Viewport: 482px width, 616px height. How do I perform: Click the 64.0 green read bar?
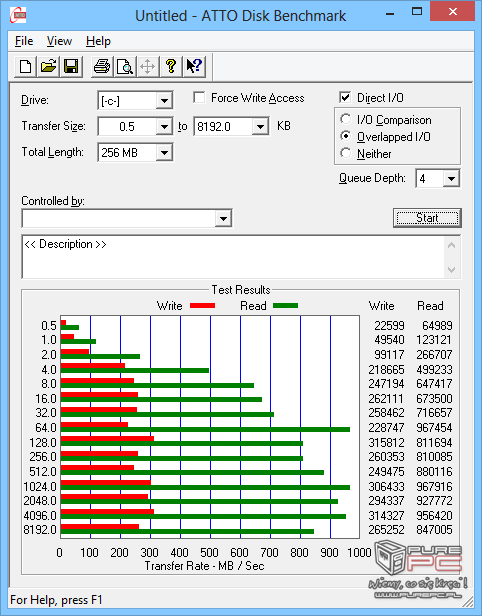point(205,429)
